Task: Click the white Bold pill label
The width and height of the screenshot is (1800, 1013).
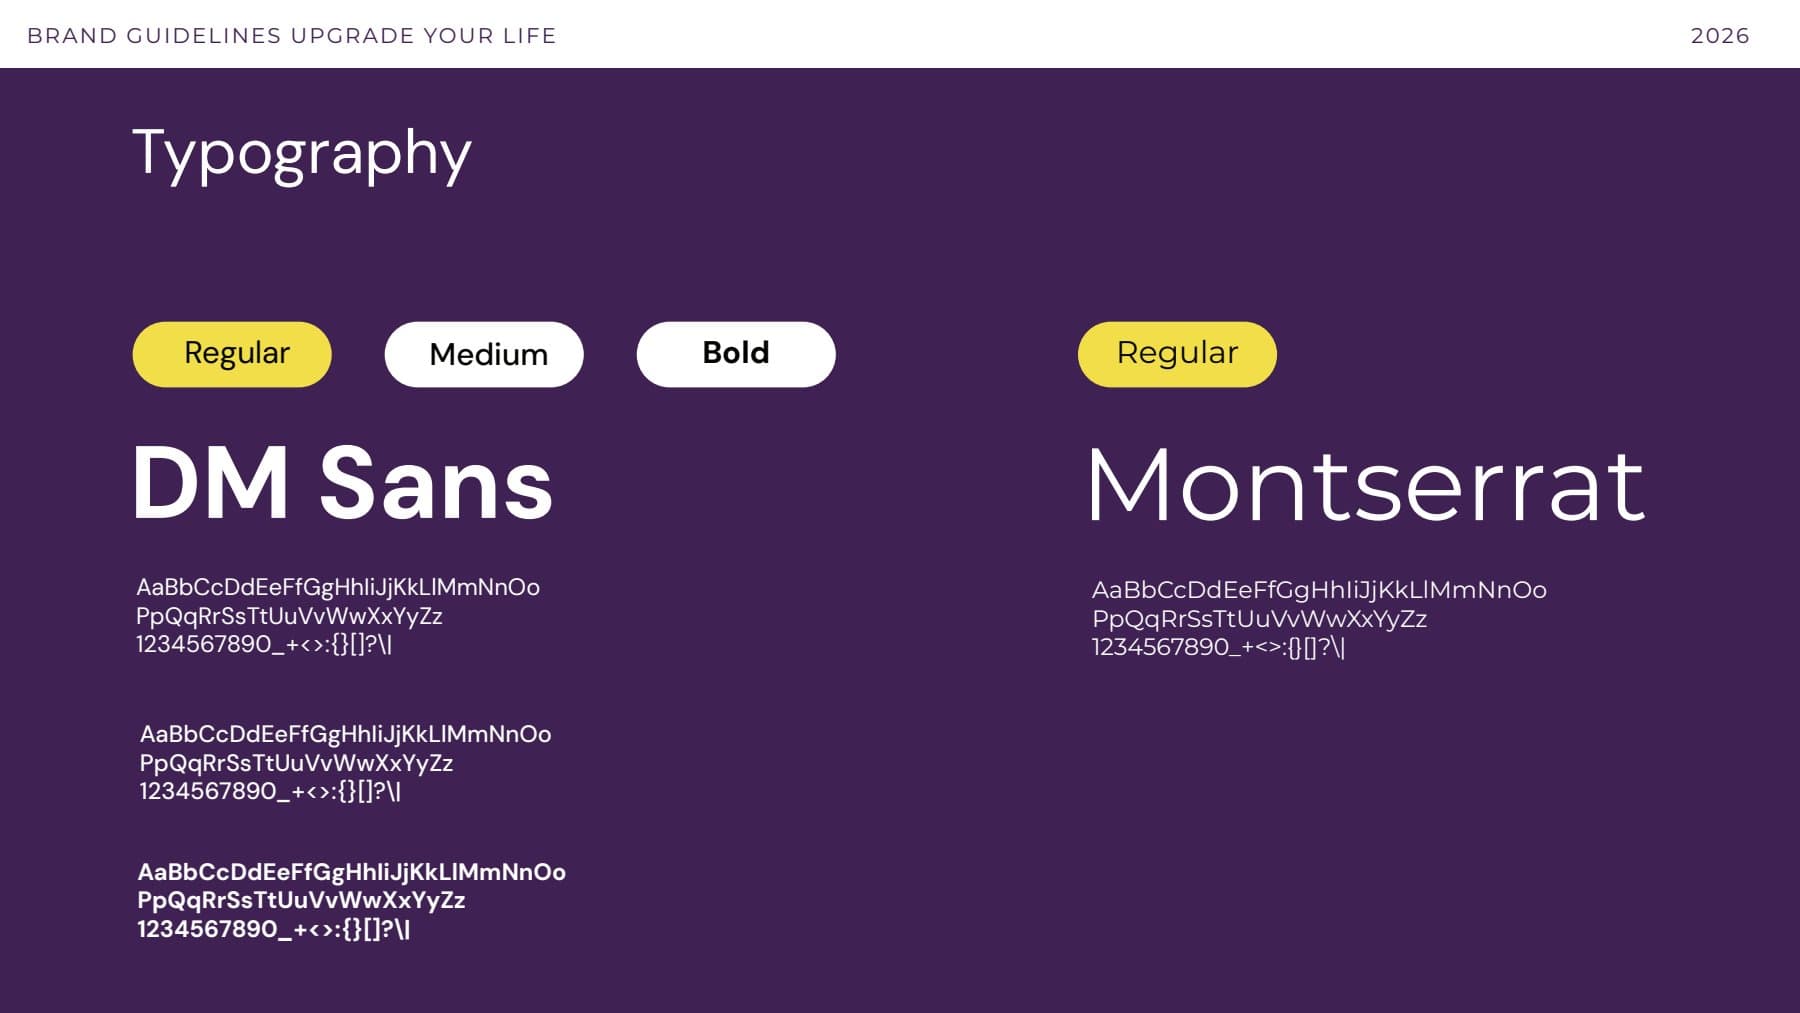Action: (736, 354)
